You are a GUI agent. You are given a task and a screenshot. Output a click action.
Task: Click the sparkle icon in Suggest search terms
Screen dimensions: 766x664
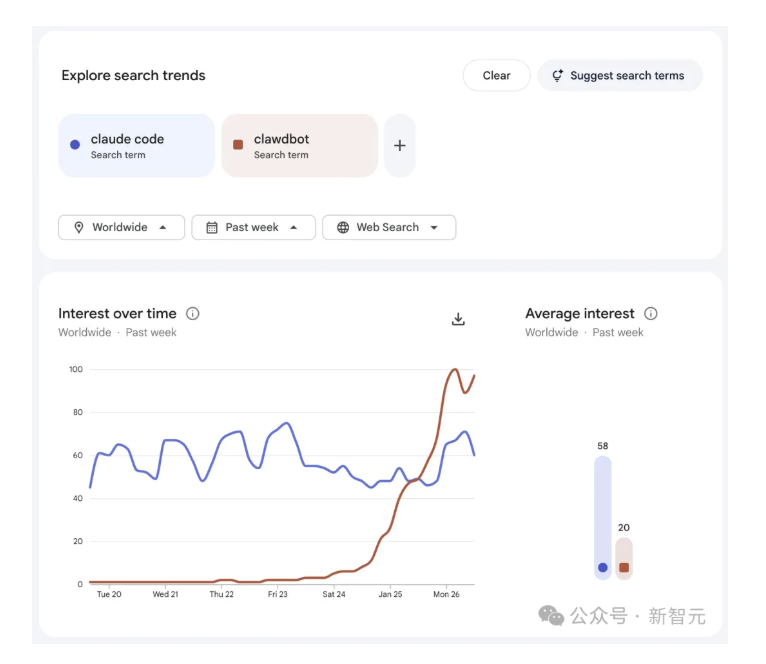pos(558,75)
